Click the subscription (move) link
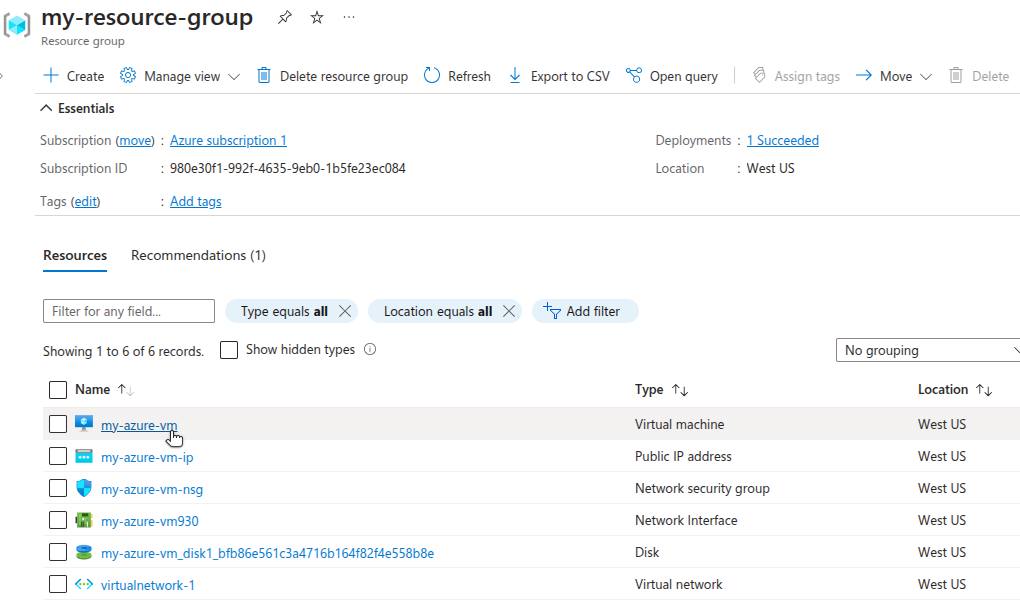The width and height of the screenshot is (1020, 607). (x=135, y=141)
